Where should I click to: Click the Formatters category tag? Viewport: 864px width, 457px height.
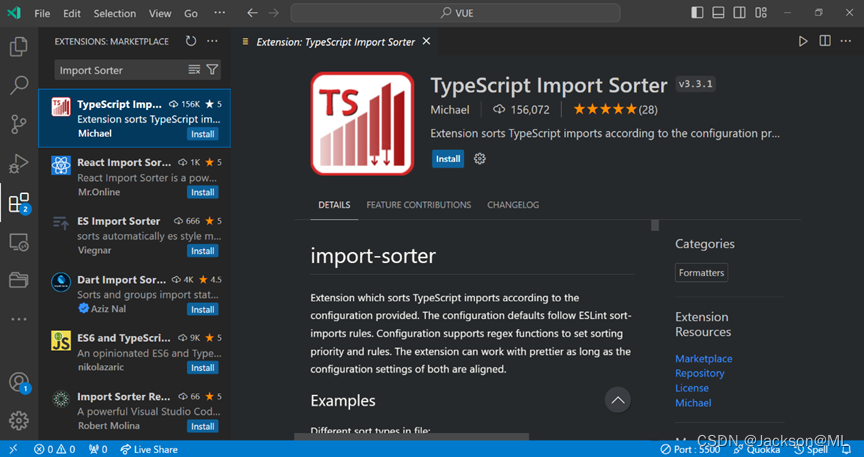click(x=701, y=273)
